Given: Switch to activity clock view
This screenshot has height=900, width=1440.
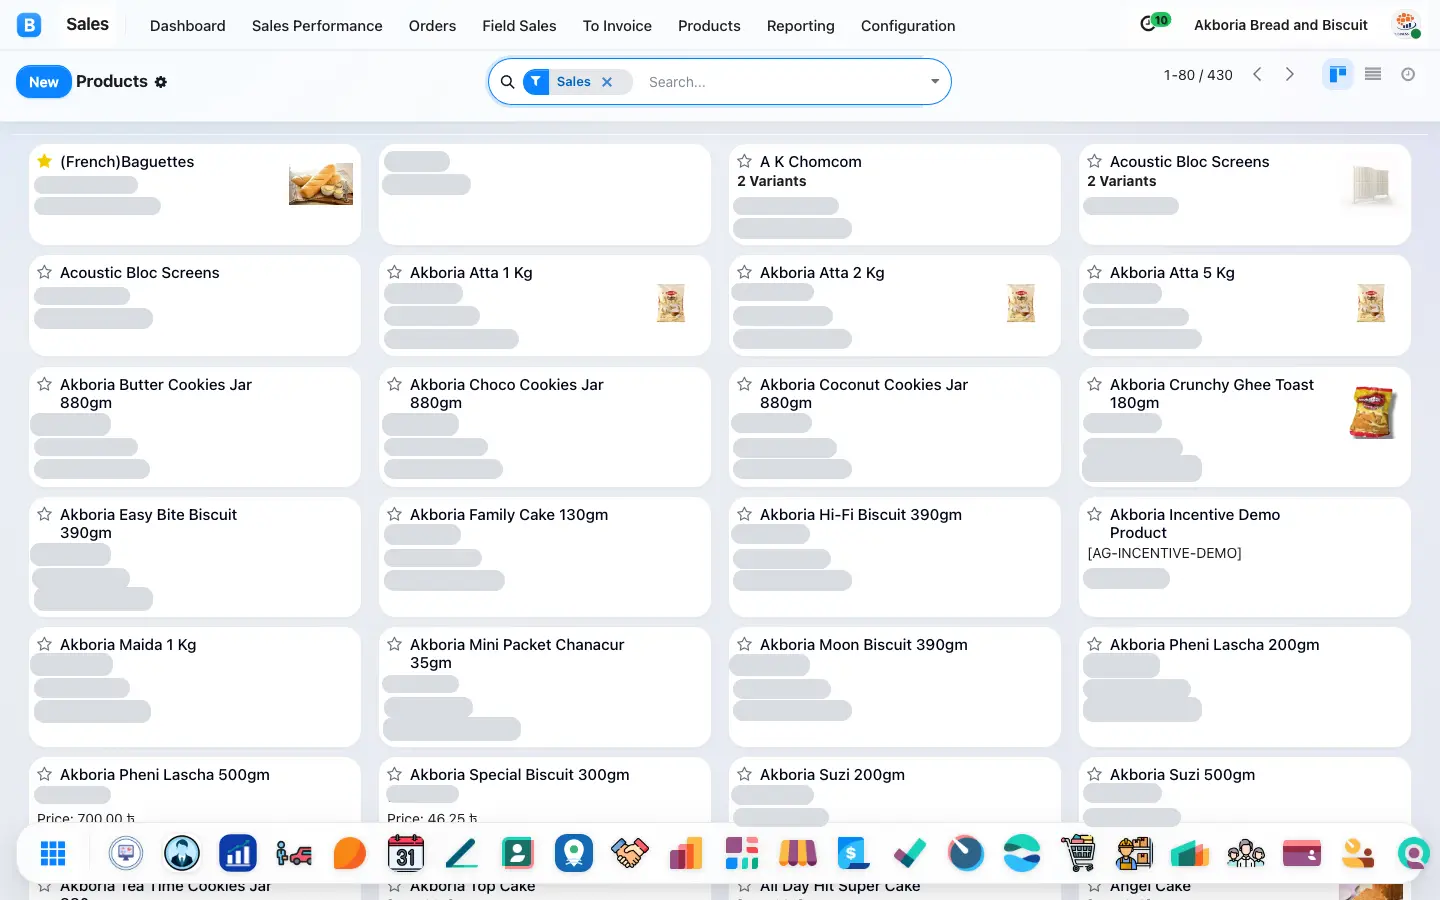Looking at the screenshot, I should click(1408, 74).
